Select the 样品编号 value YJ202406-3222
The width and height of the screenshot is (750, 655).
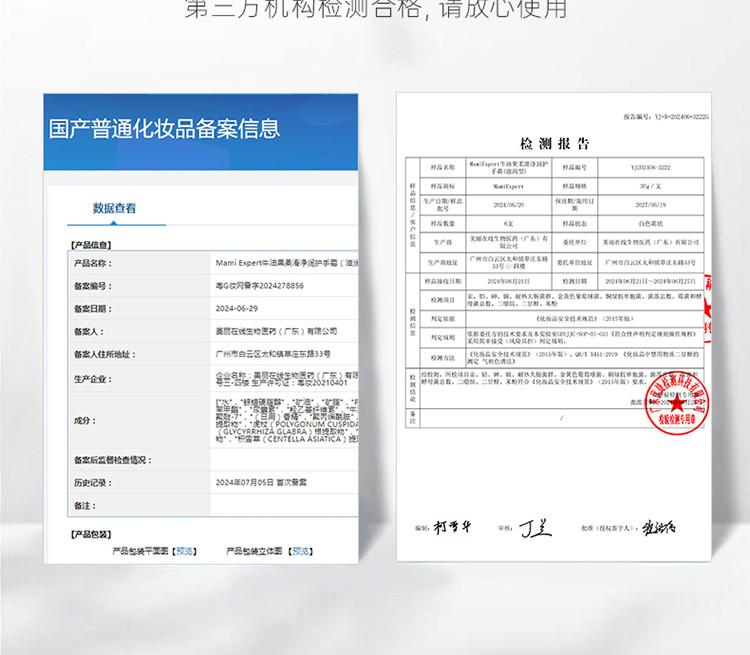[651, 167]
